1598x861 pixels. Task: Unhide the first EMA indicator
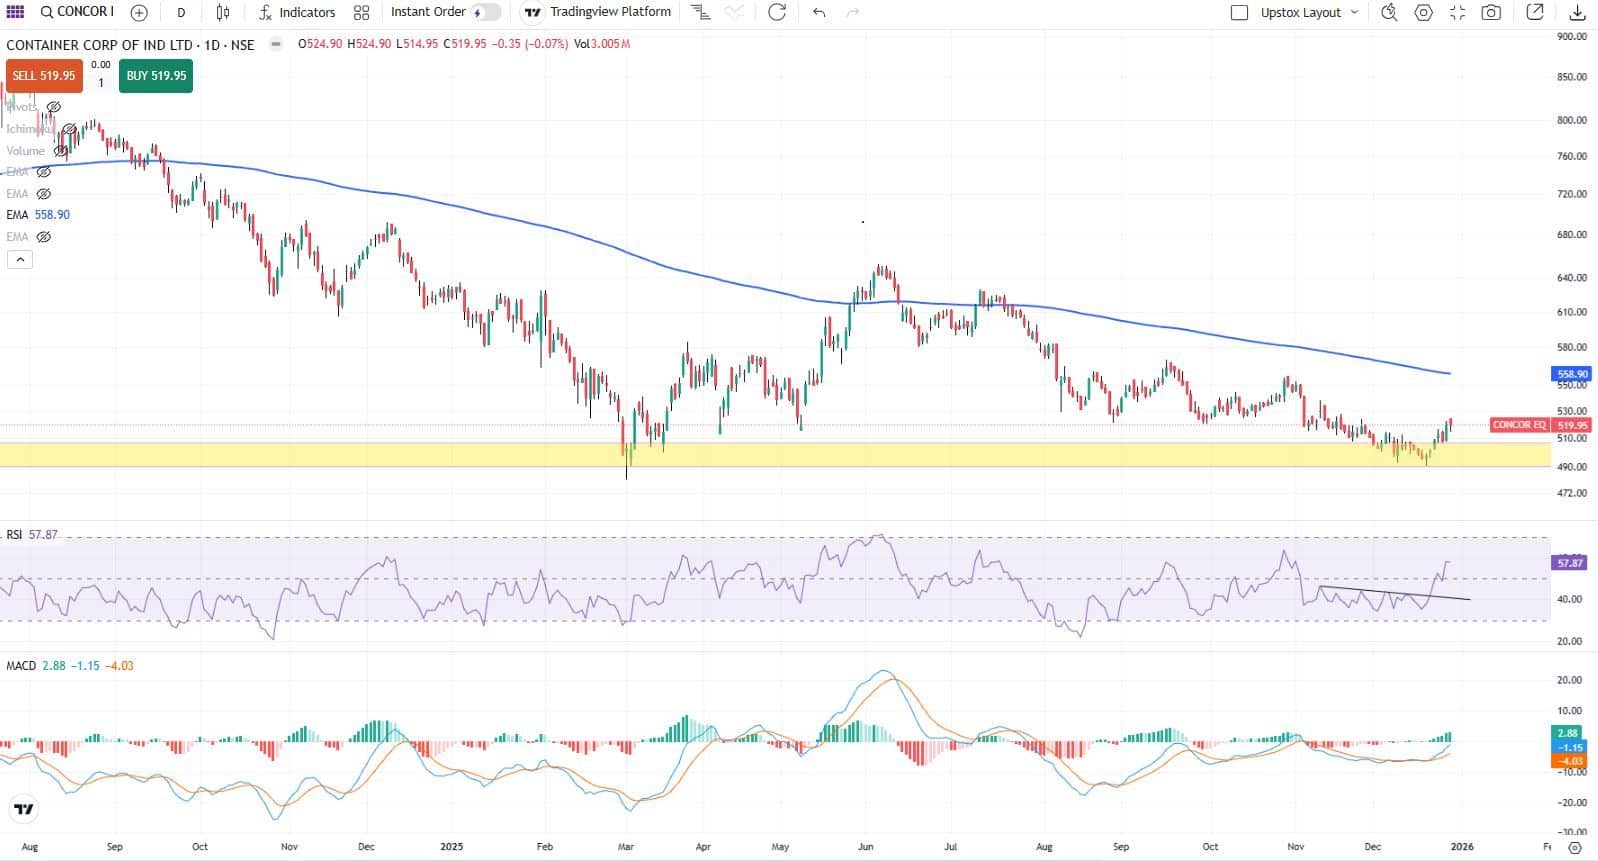(x=43, y=172)
